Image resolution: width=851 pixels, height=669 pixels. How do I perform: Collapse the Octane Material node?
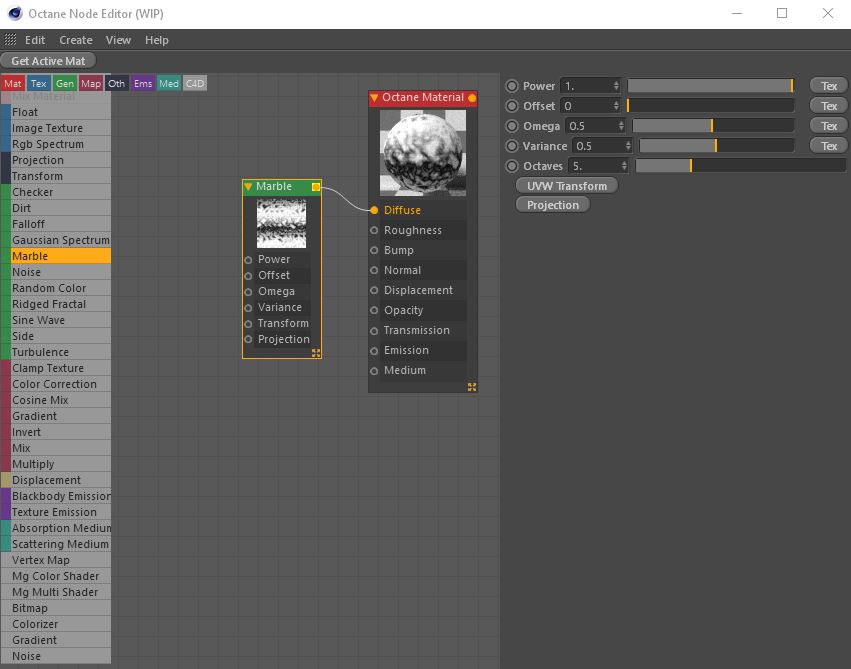(374, 98)
